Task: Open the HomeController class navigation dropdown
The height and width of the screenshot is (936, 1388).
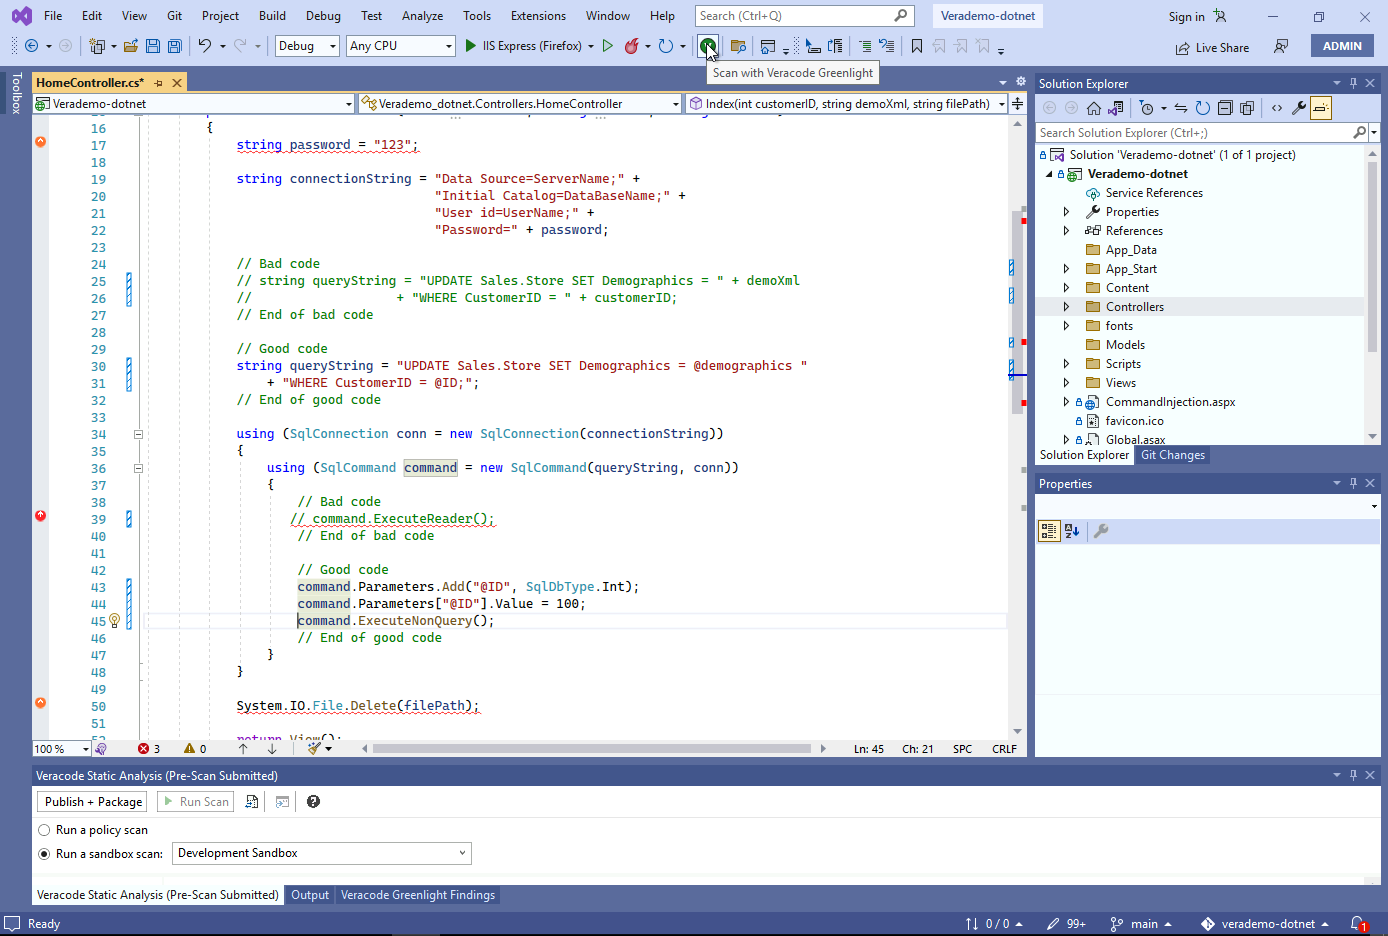Action: point(520,104)
